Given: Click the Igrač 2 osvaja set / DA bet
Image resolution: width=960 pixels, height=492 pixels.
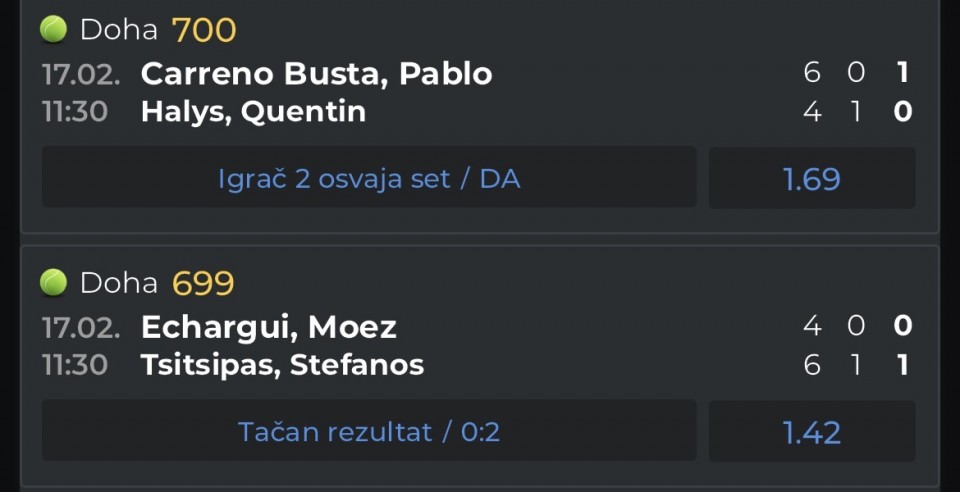Looking at the screenshot, I should (x=369, y=179).
